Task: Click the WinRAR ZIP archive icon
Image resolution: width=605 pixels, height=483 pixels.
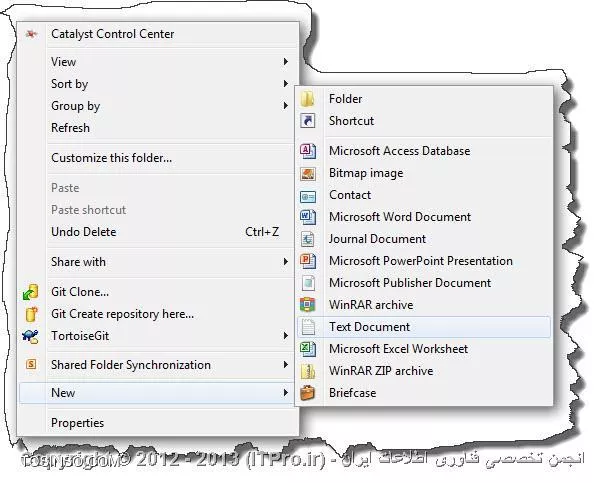Action: coord(308,371)
